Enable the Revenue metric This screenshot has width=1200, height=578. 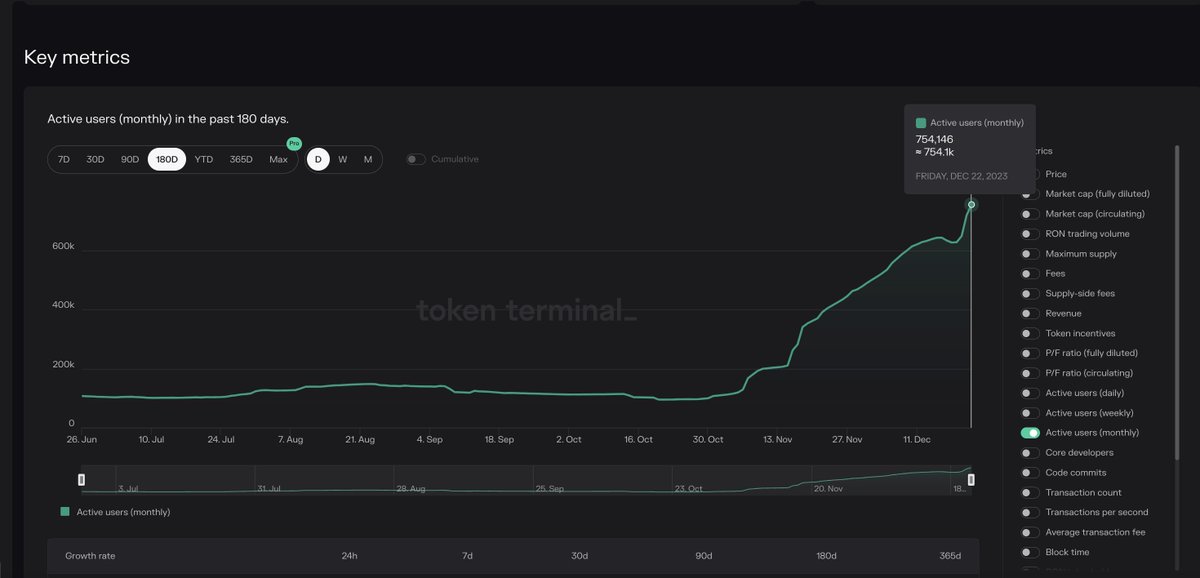pos(1029,313)
